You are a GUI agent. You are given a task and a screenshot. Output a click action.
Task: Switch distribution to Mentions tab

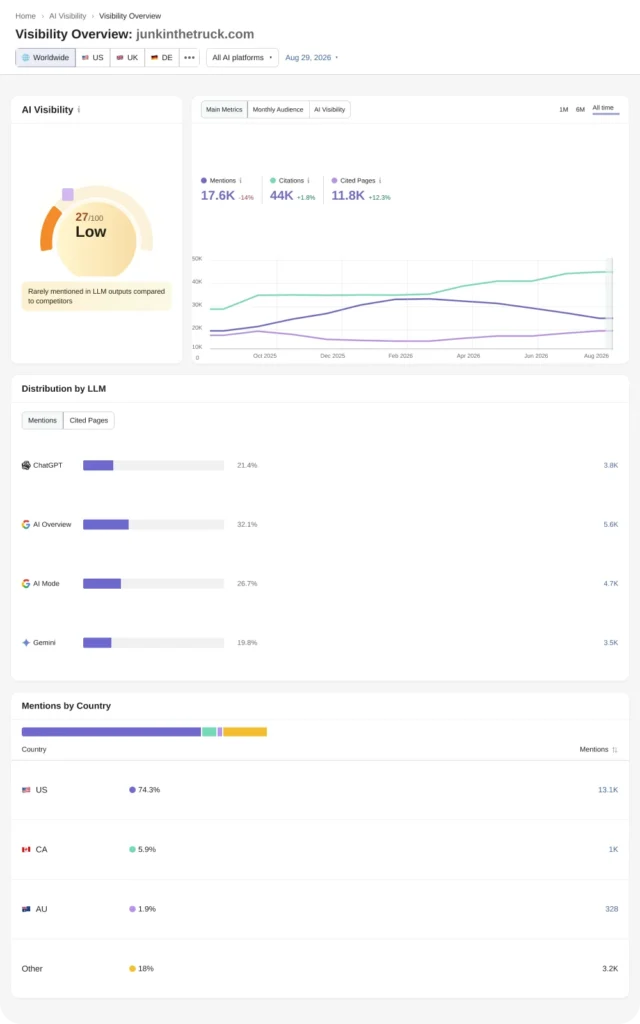tap(42, 421)
